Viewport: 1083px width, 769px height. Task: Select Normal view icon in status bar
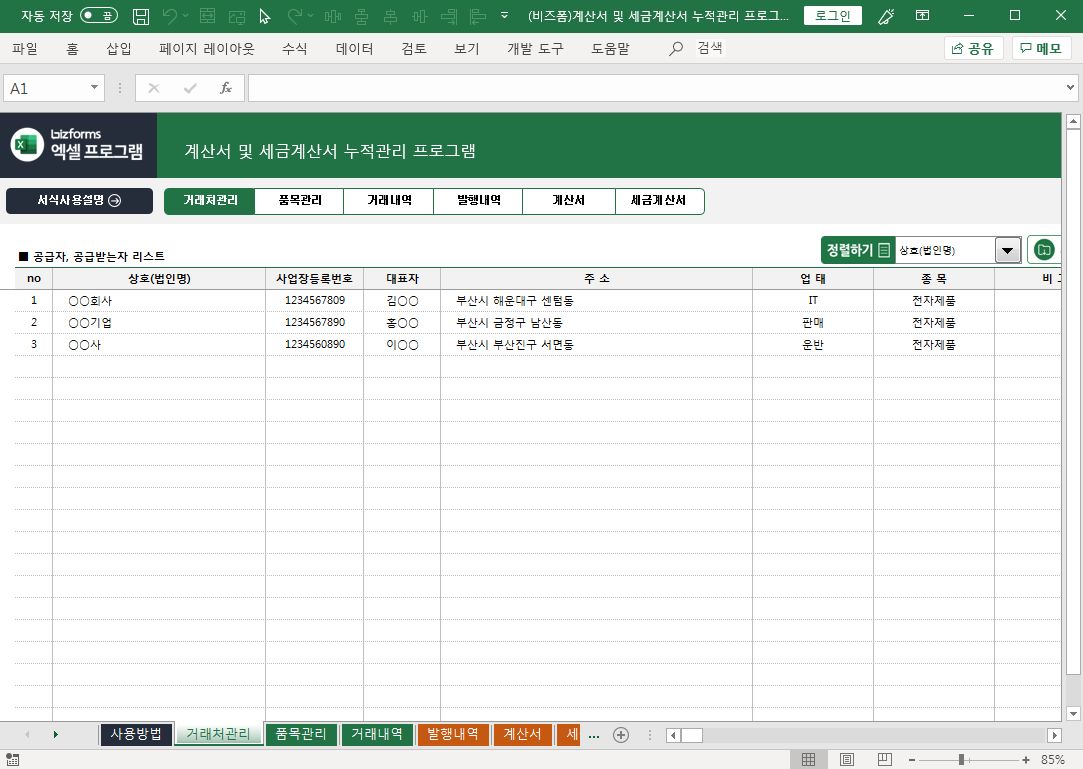[x=808, y=759]
